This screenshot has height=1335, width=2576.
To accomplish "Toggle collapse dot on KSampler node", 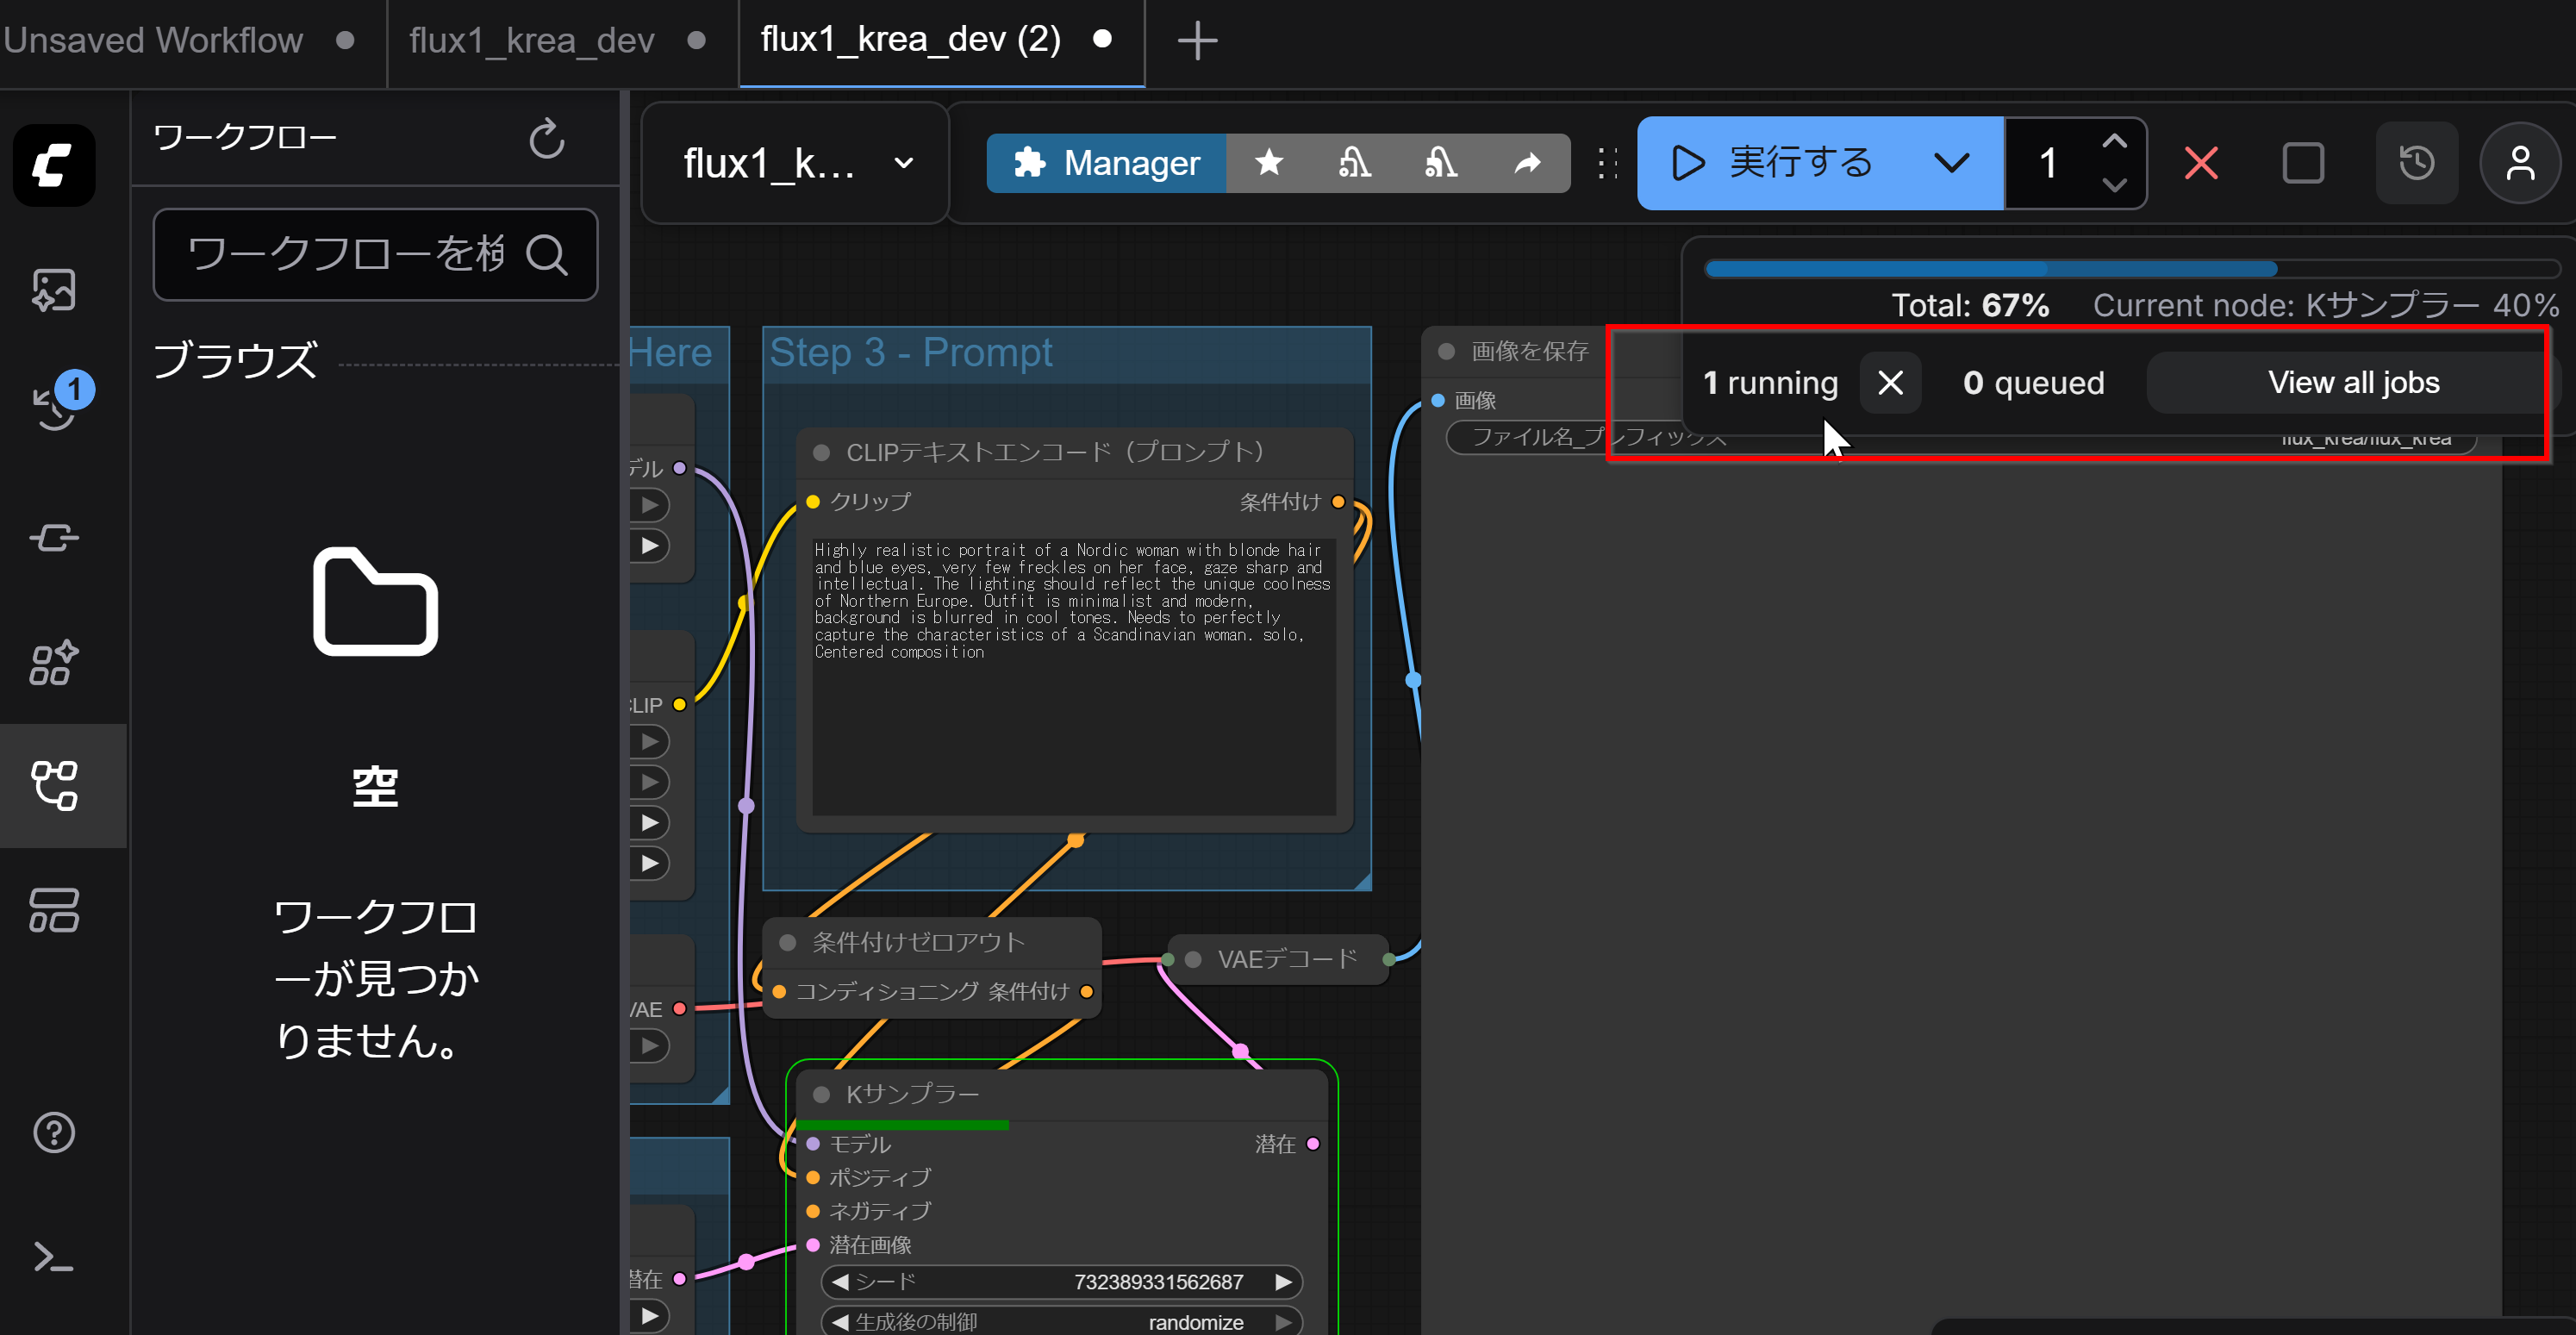I will (x=822, y=1094).
